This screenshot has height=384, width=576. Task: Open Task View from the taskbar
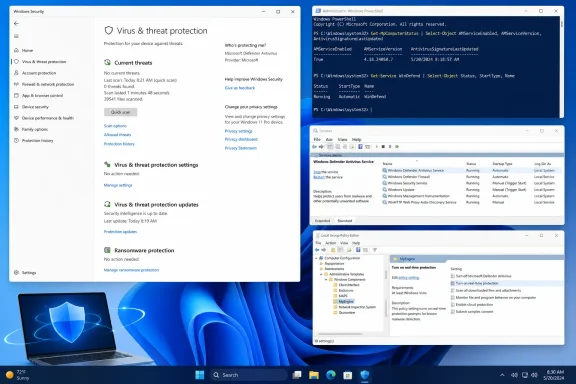tap(297, 375)
